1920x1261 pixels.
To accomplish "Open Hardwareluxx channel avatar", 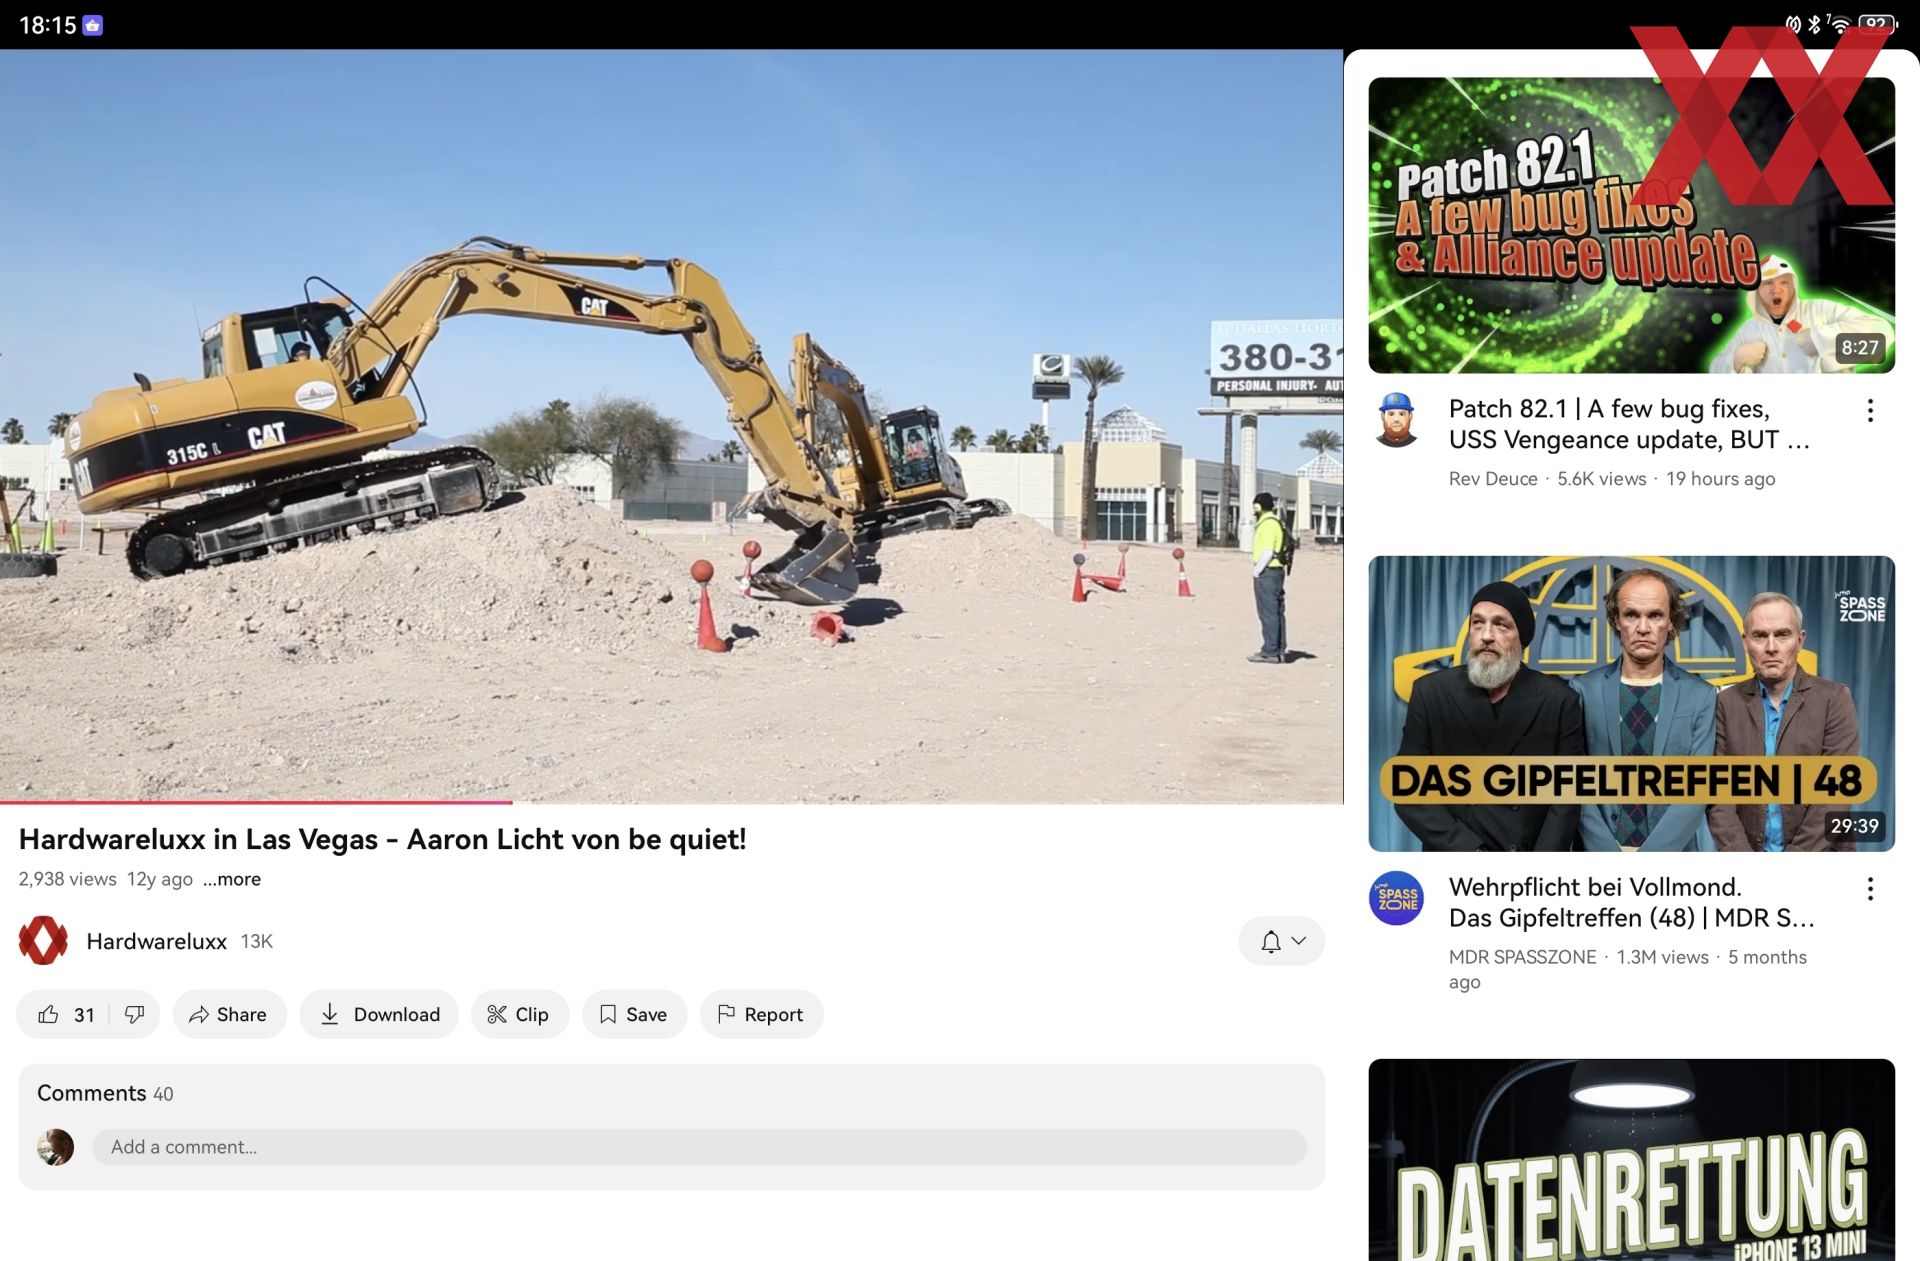I will (x=43, y=941).
